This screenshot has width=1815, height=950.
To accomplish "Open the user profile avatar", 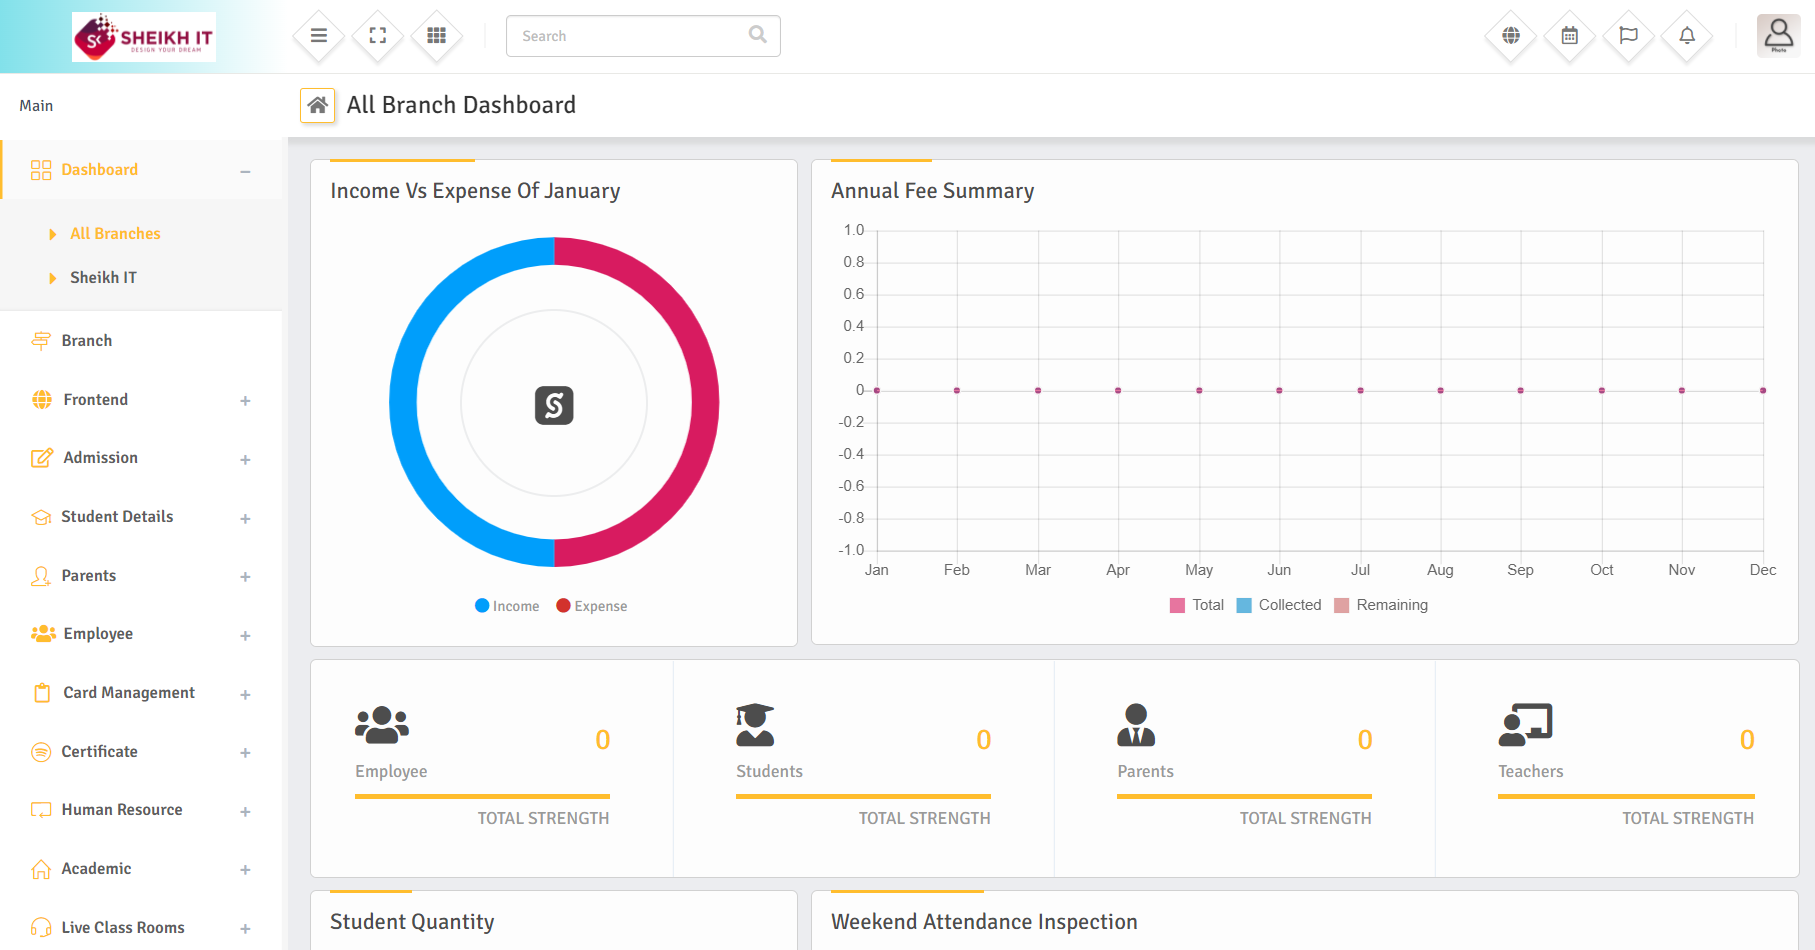I will [1778, 36].
